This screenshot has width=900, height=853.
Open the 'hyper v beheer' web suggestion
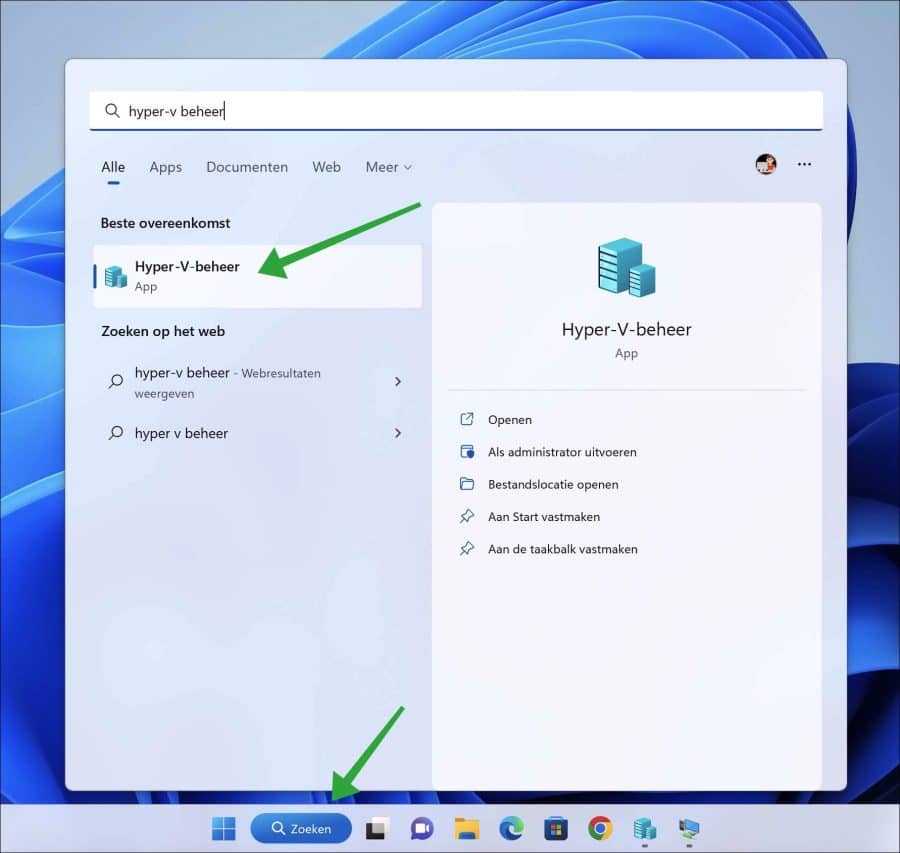click(257, 433)
